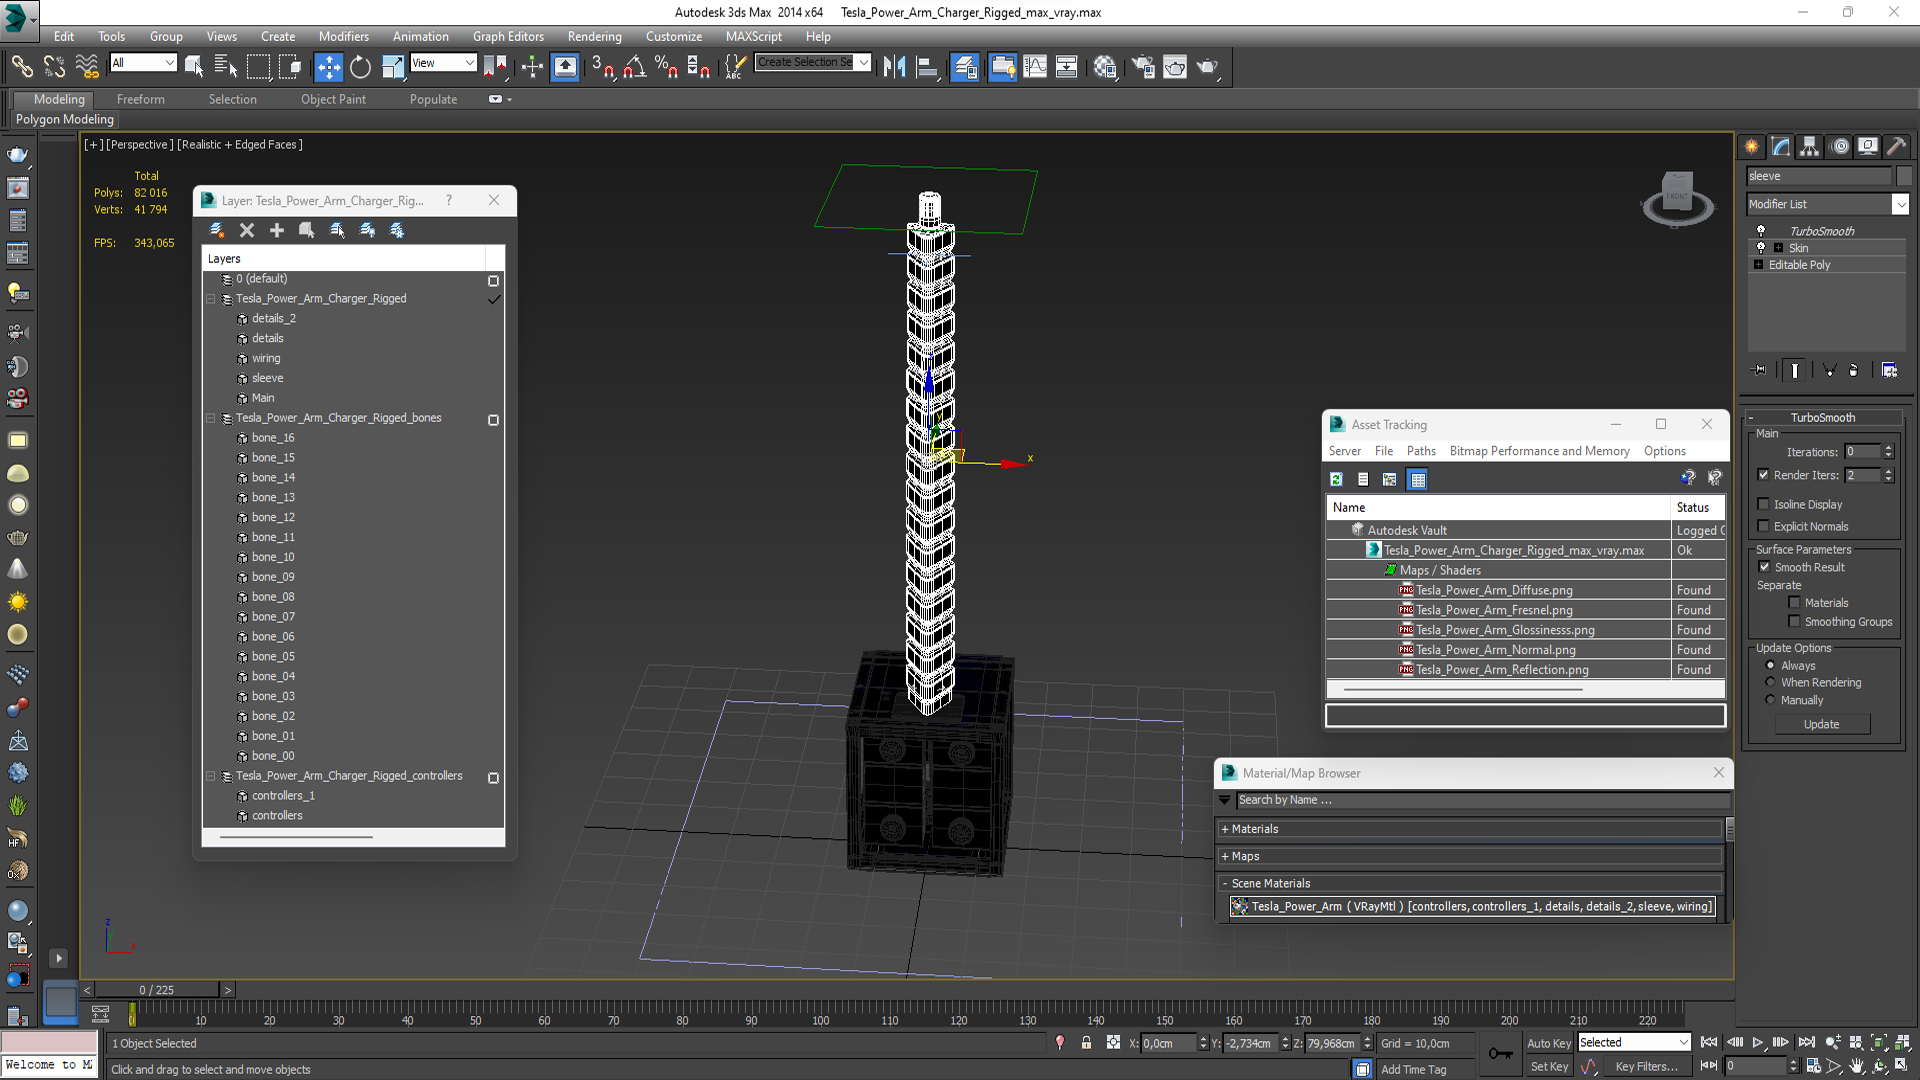Open the Mirror tool

tap(894, 67)
